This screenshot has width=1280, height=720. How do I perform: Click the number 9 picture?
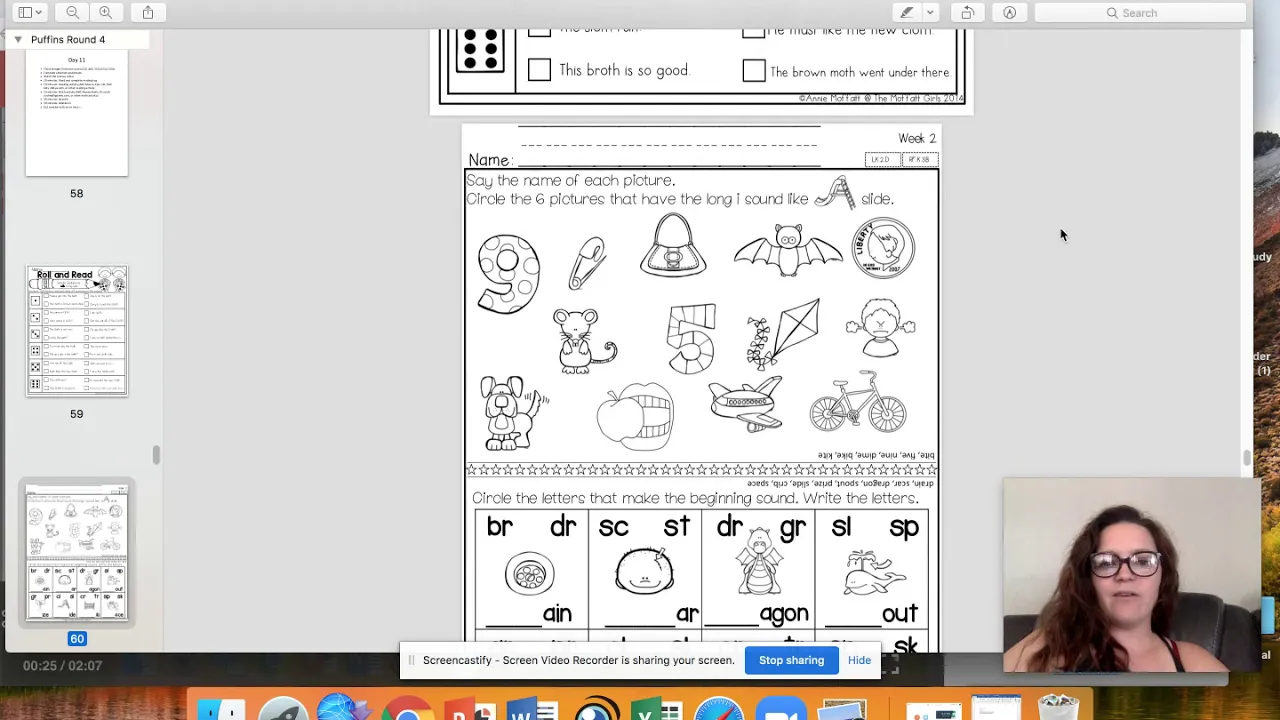pos(508,274)
